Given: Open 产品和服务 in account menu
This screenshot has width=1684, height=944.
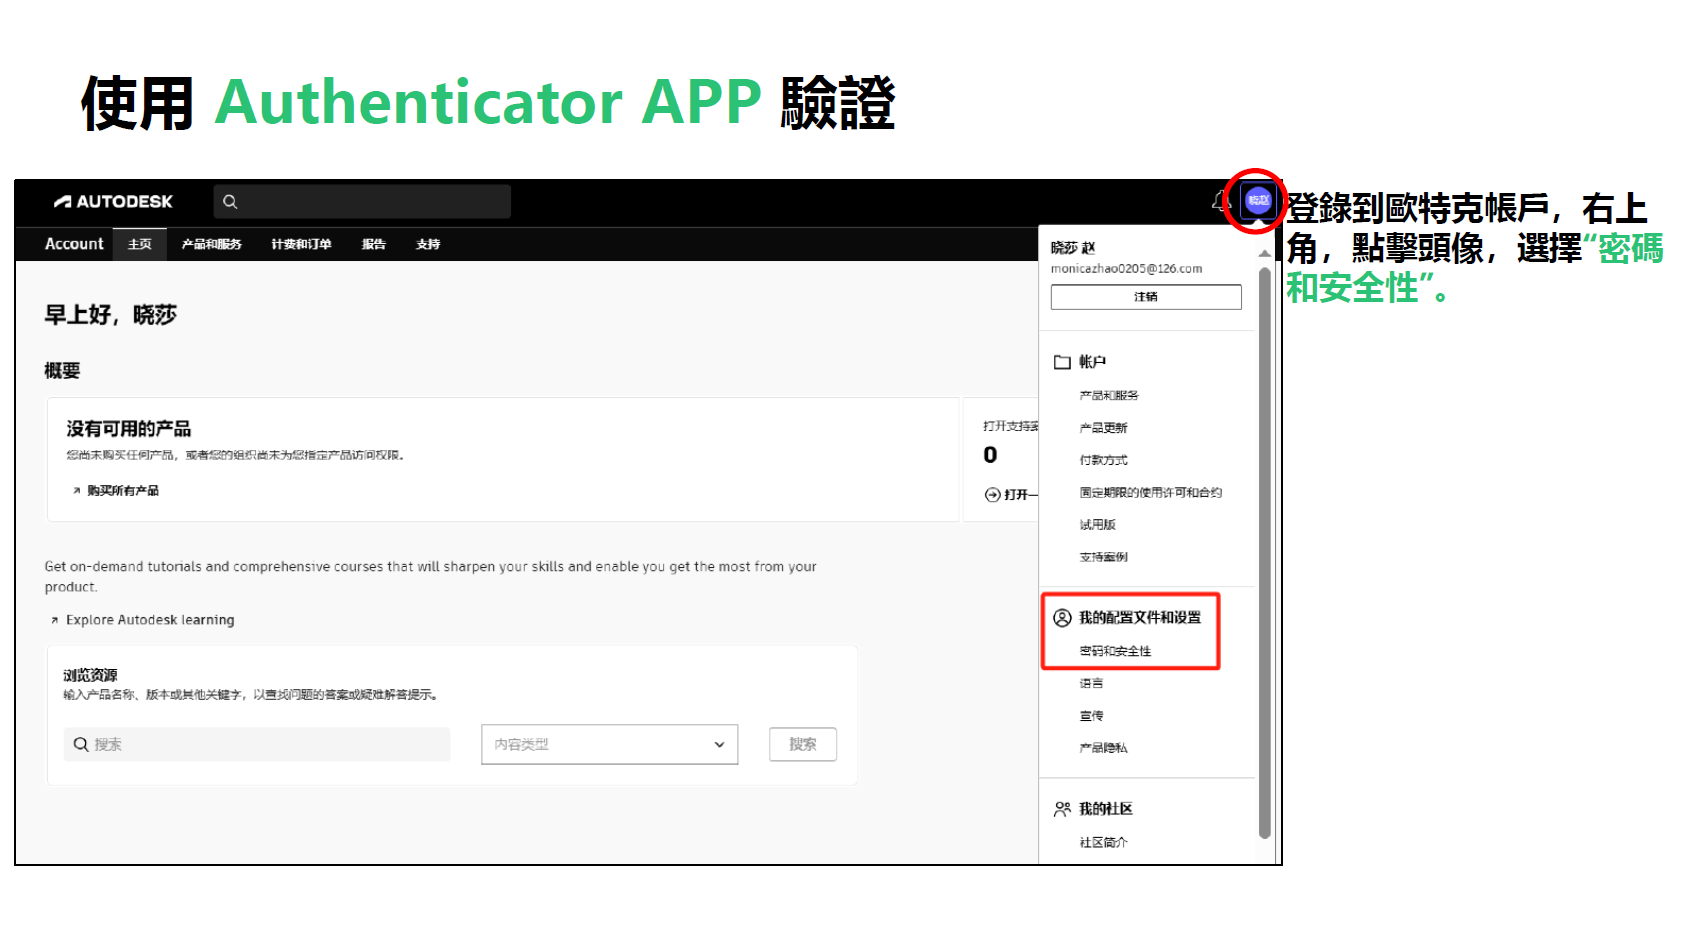Looking at the screenshot, I should tap(1109, 396).
